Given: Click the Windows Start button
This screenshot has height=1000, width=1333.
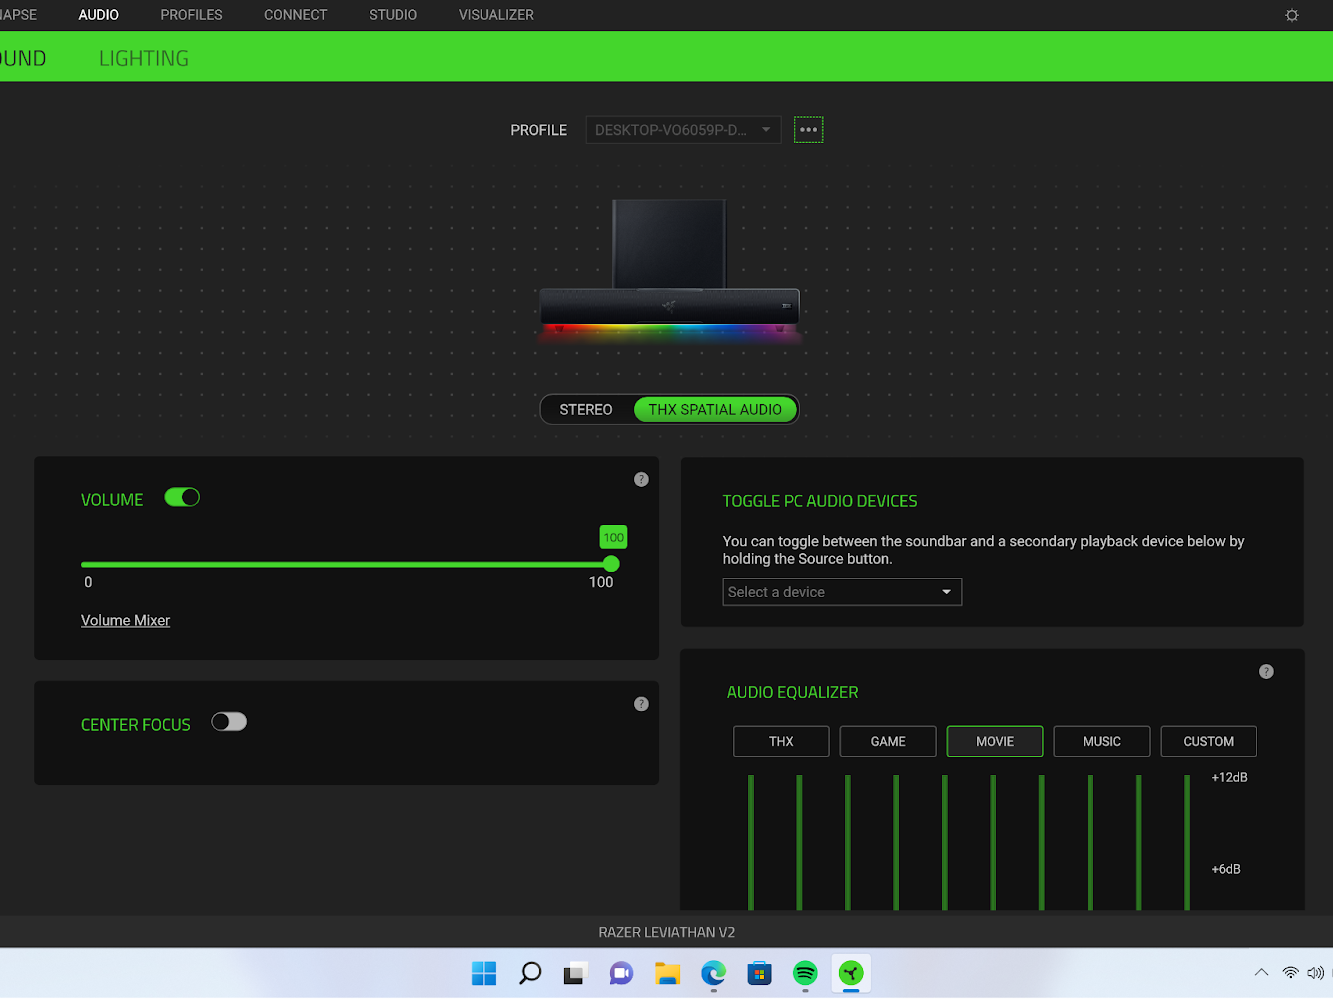Looking at the screenshot, I should coord(484,973).
